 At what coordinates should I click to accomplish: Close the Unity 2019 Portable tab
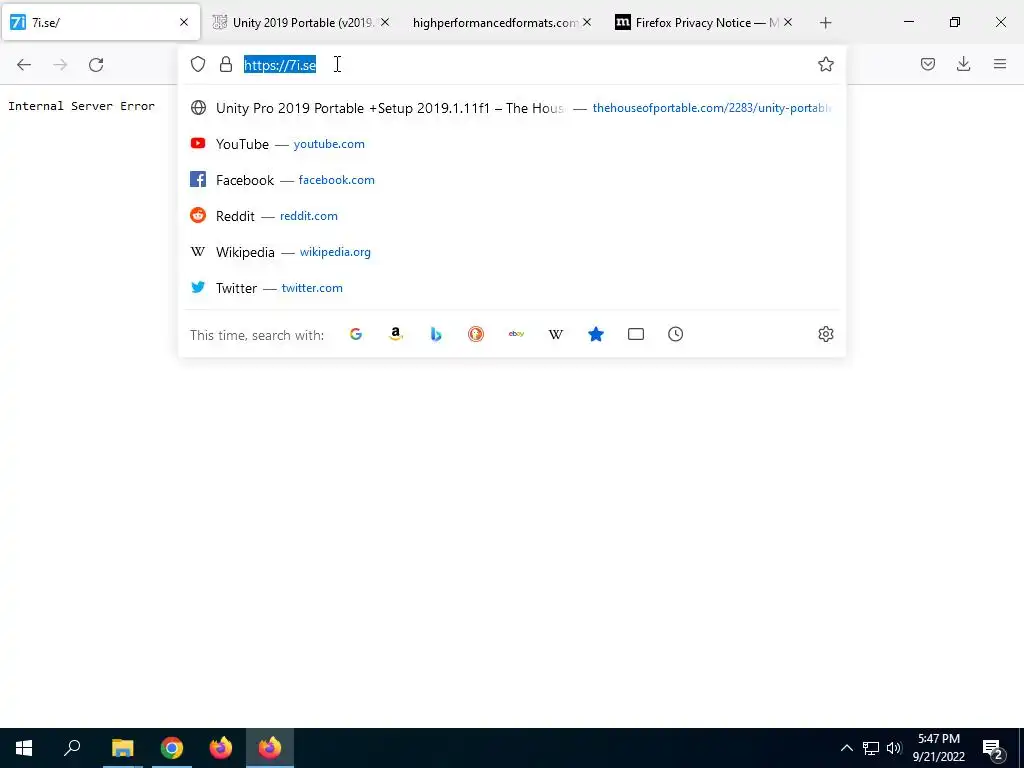(x=385, y=22)
